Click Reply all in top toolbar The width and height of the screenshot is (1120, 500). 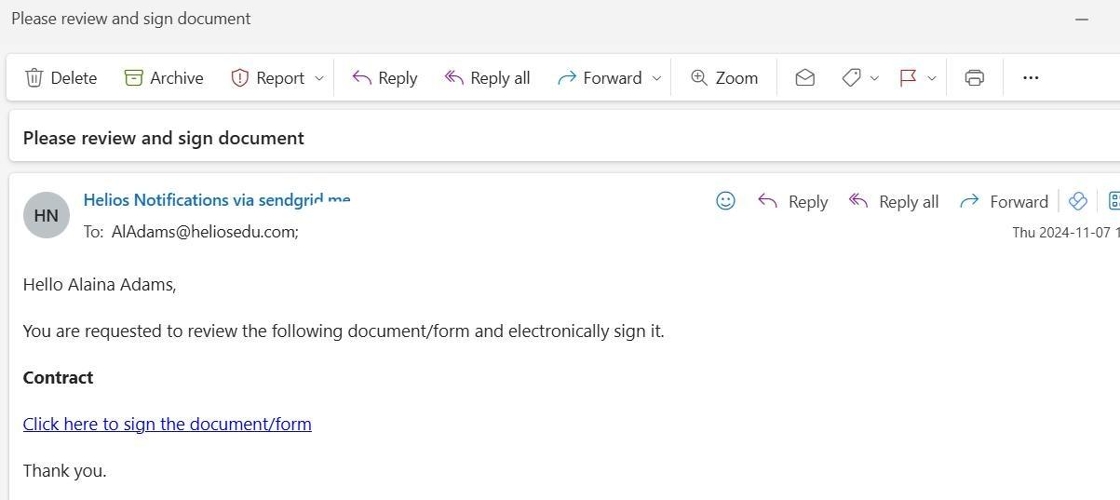pyautogui.click(x=487, y=78)
